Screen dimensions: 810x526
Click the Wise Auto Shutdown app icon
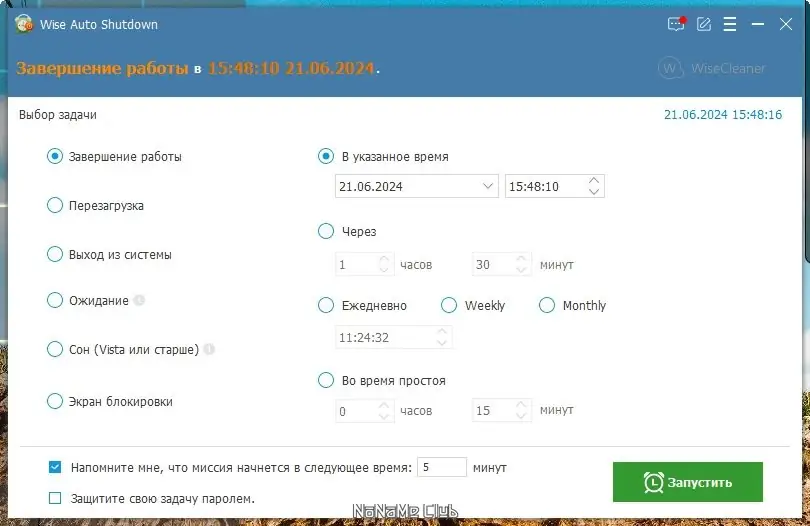point(24,24)
